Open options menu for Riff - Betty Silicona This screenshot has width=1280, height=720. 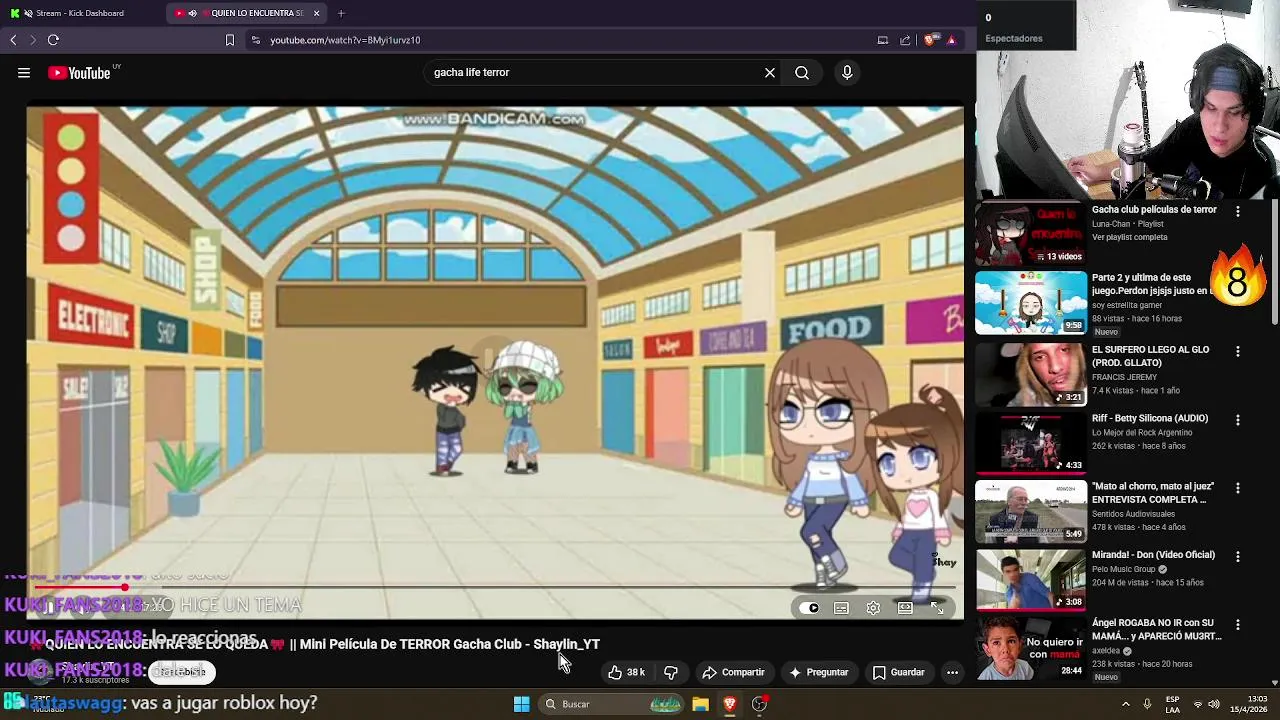click(1238, 420)
